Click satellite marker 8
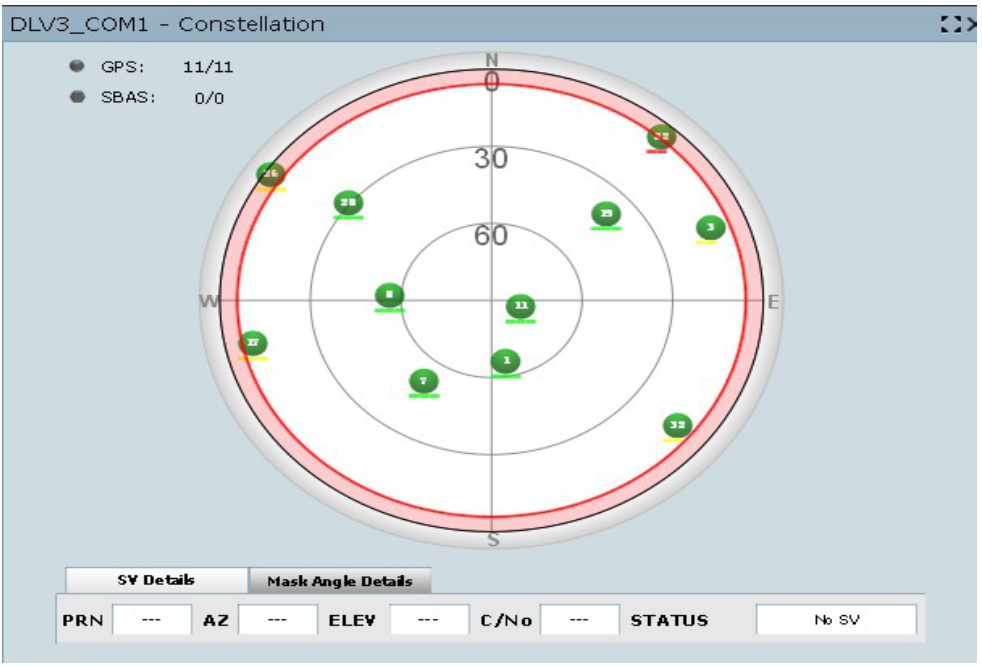Viewport: 982px width, 667px height. (390, 295)
